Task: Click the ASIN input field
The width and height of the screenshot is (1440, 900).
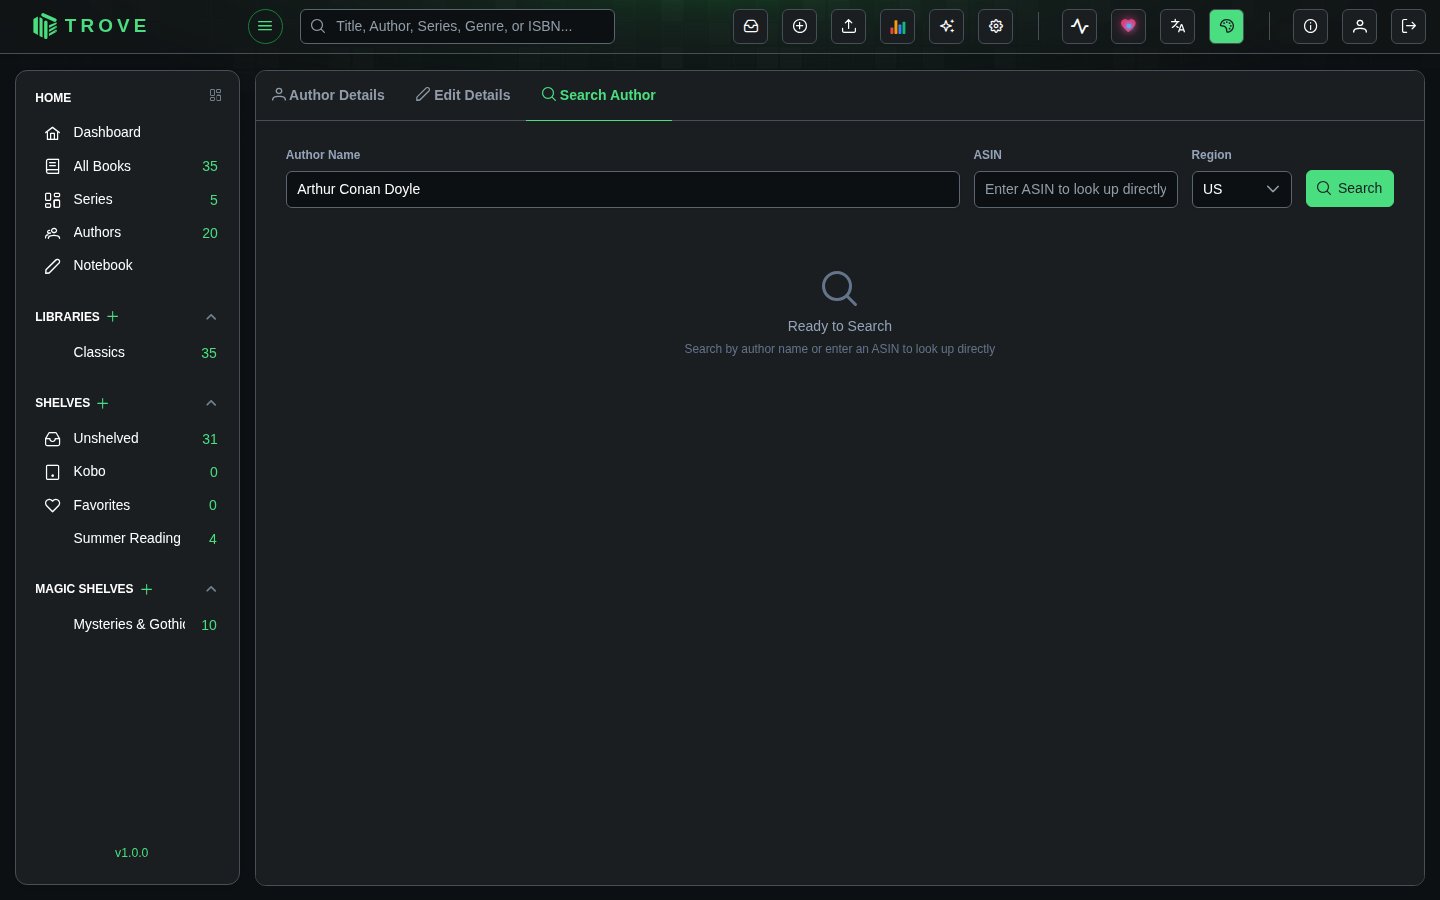Action: pos(1076,189)
